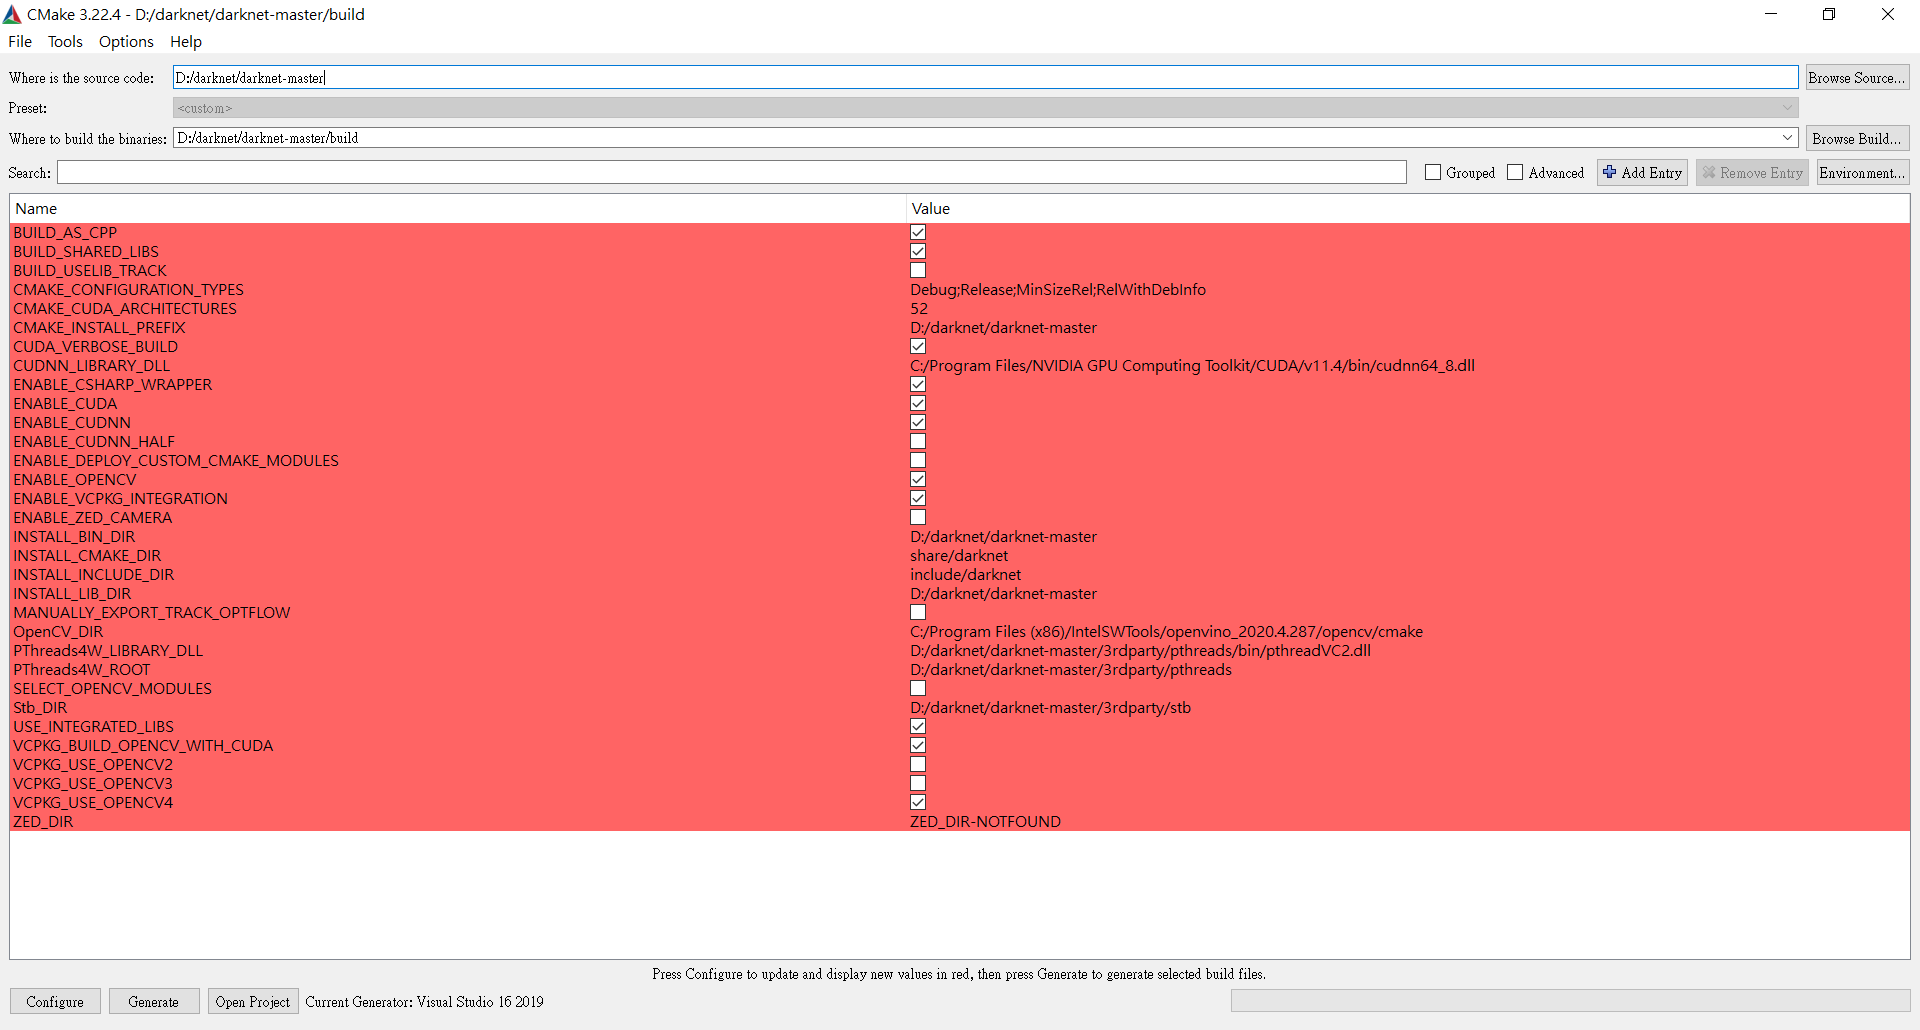Open the Tools menu
1920x1030 pixels.
pos(65,42)
